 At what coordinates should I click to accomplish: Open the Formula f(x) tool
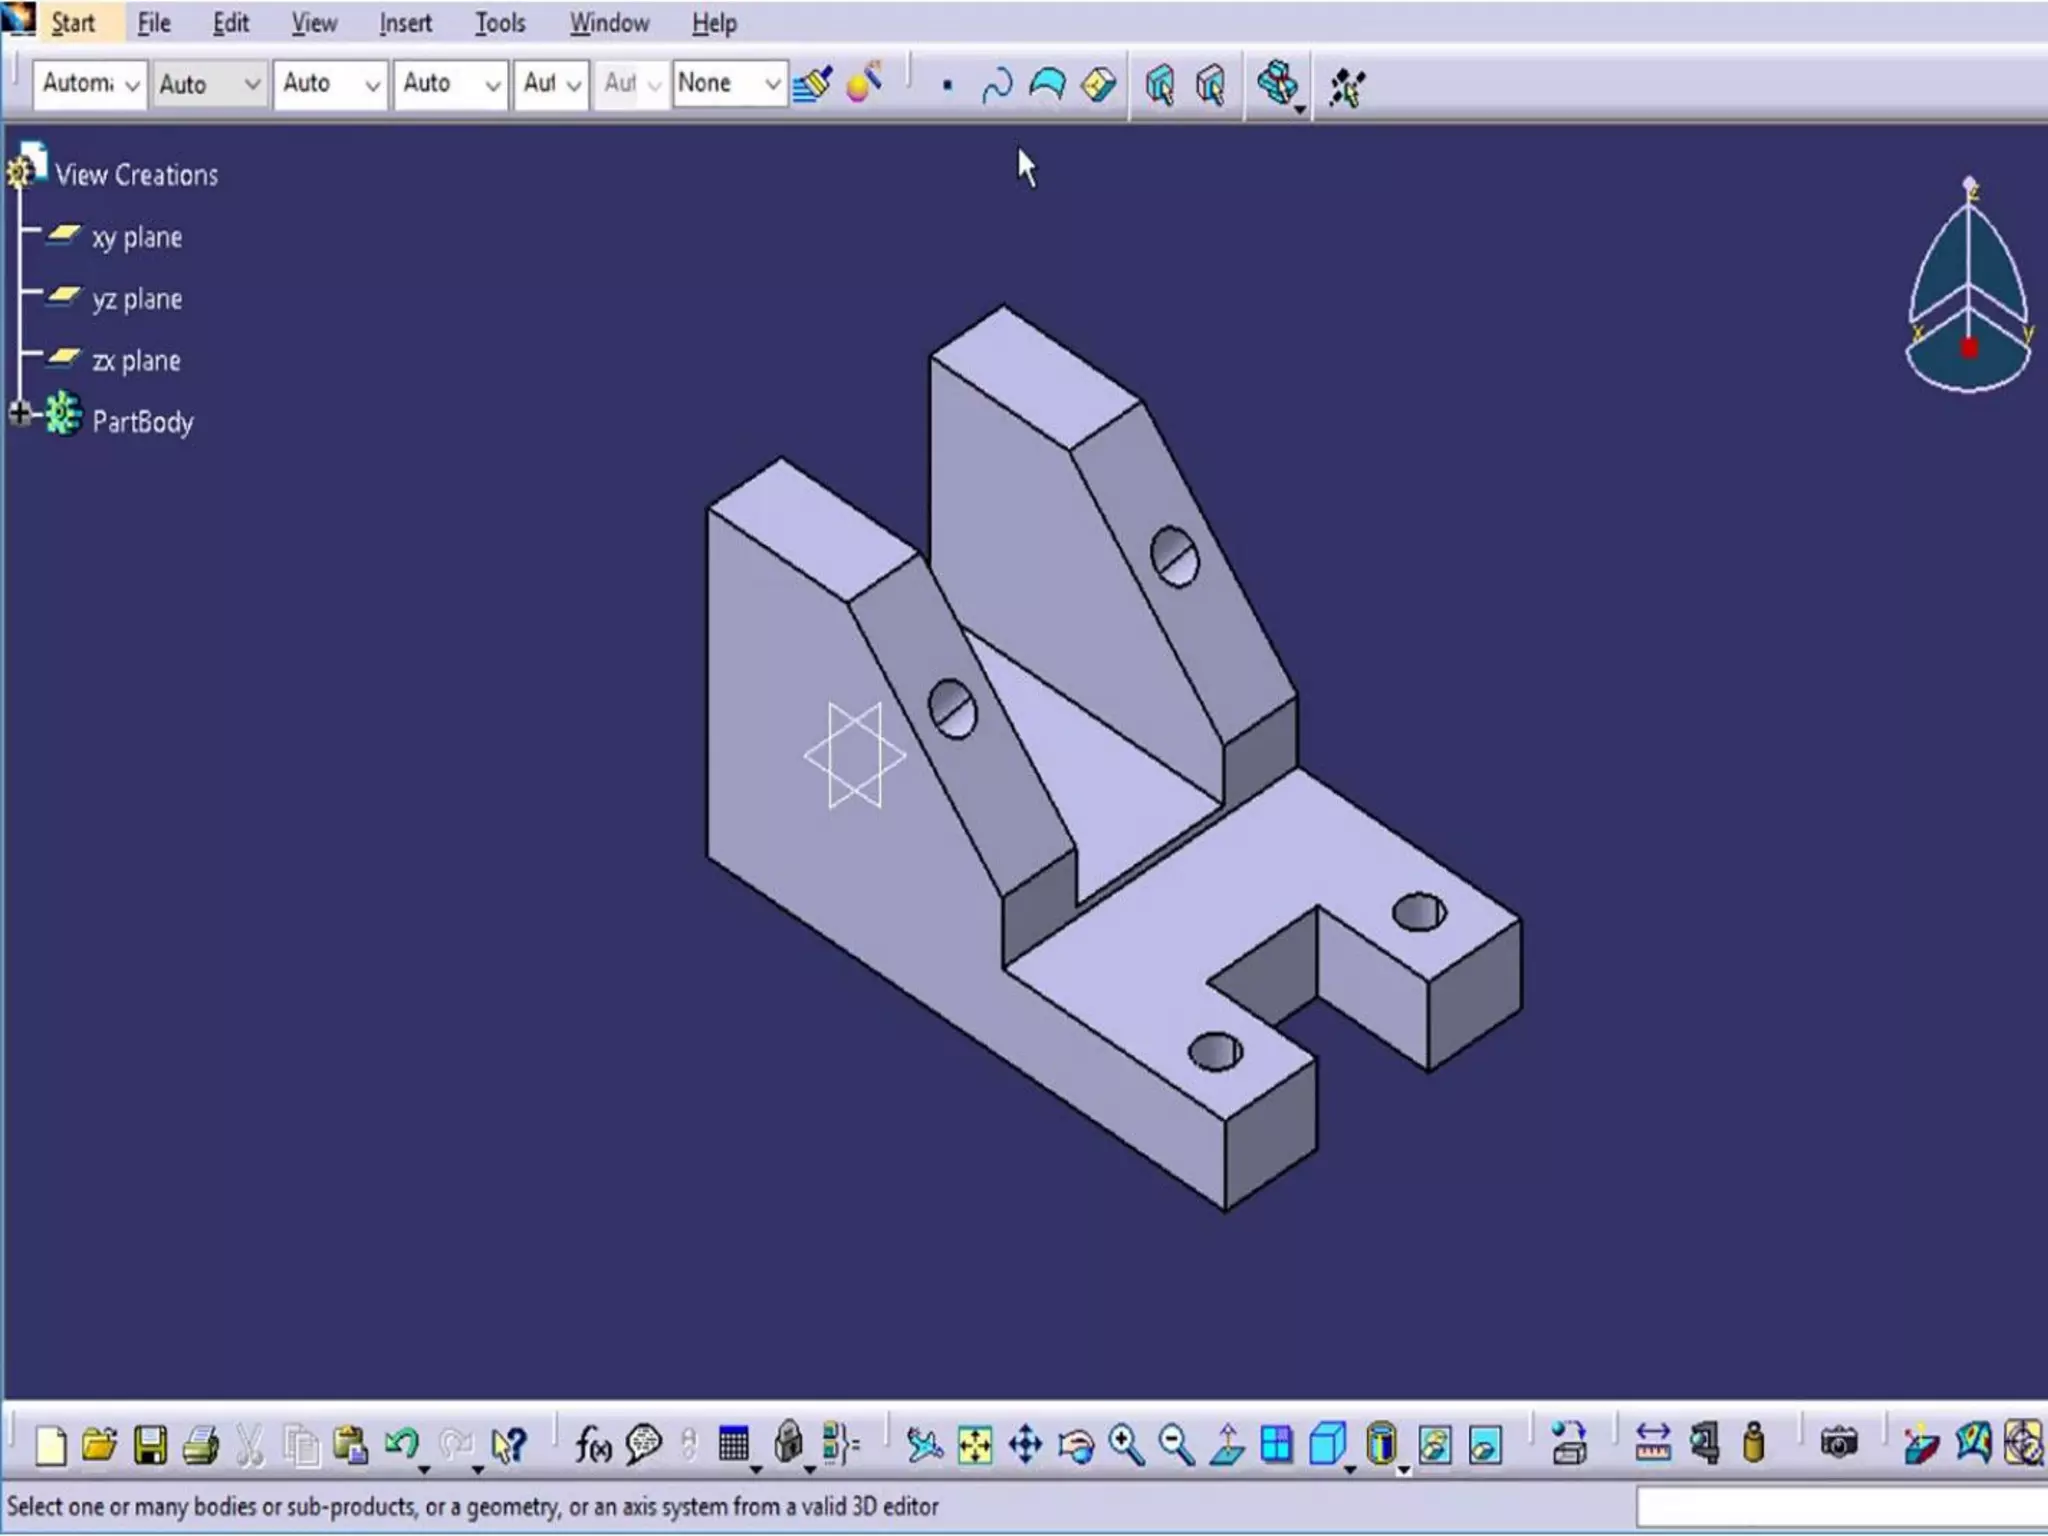(x=592, y=1445)
